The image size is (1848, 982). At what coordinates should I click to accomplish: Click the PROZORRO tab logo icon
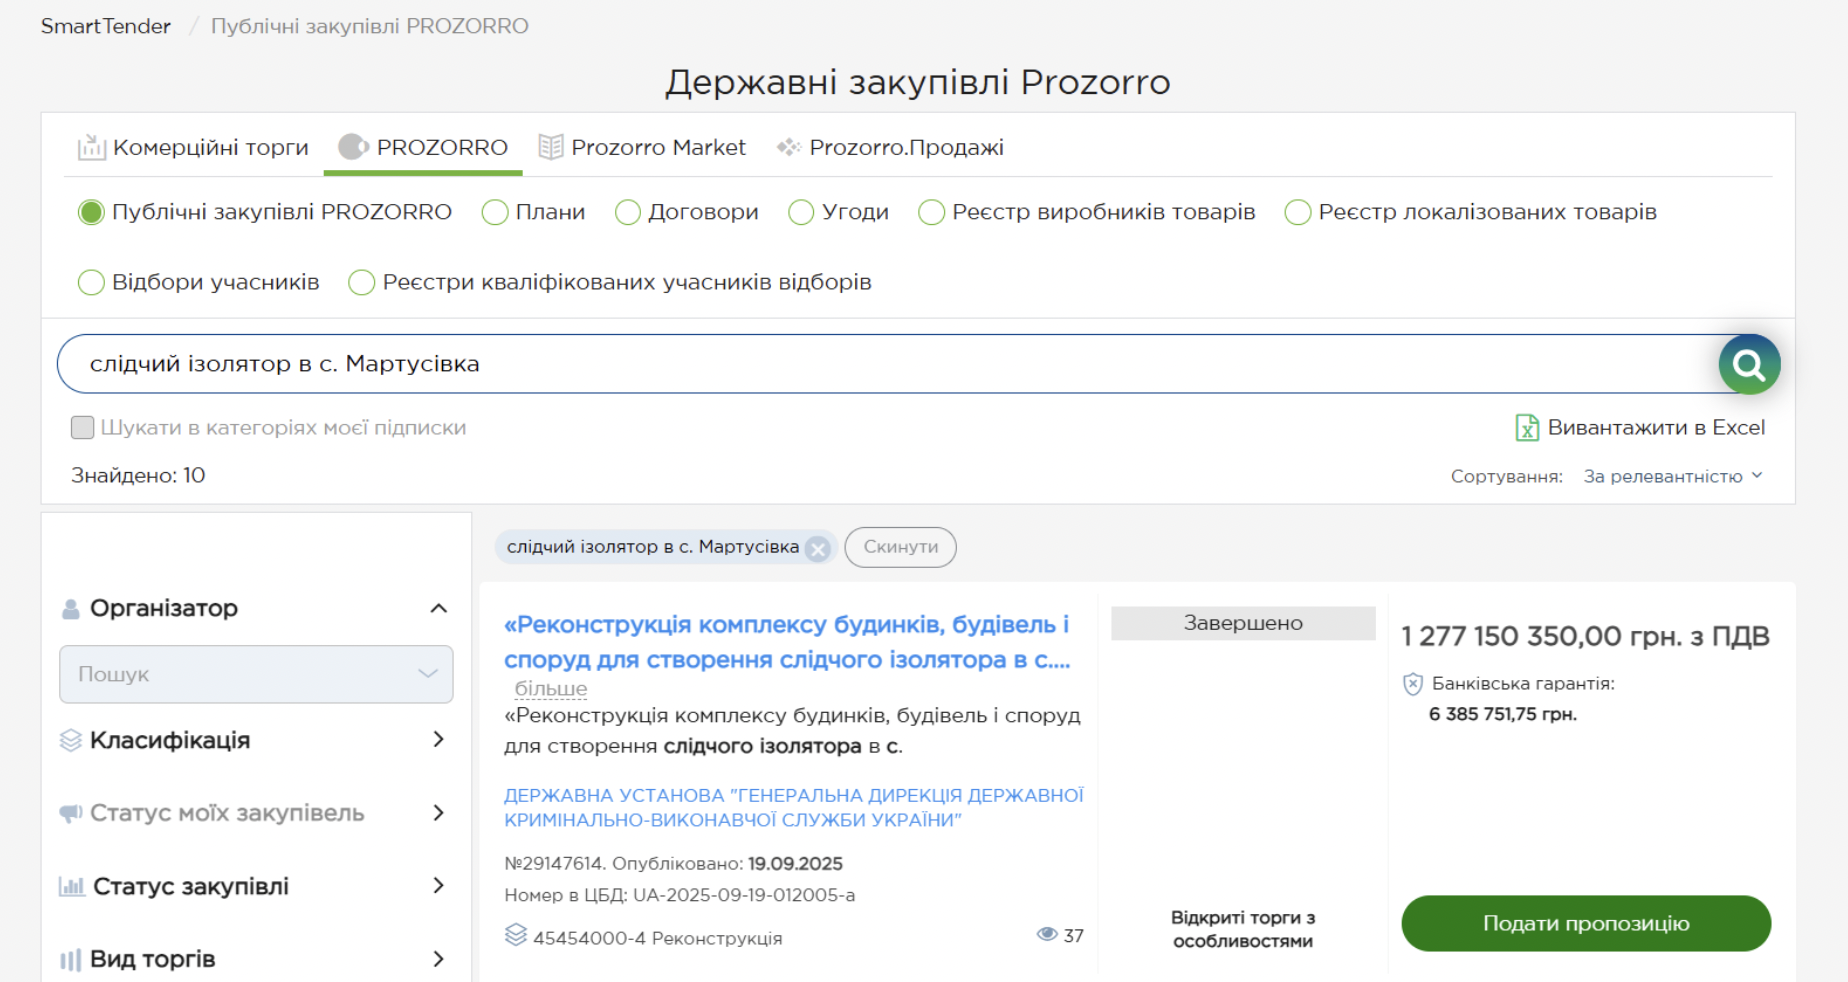353,147
